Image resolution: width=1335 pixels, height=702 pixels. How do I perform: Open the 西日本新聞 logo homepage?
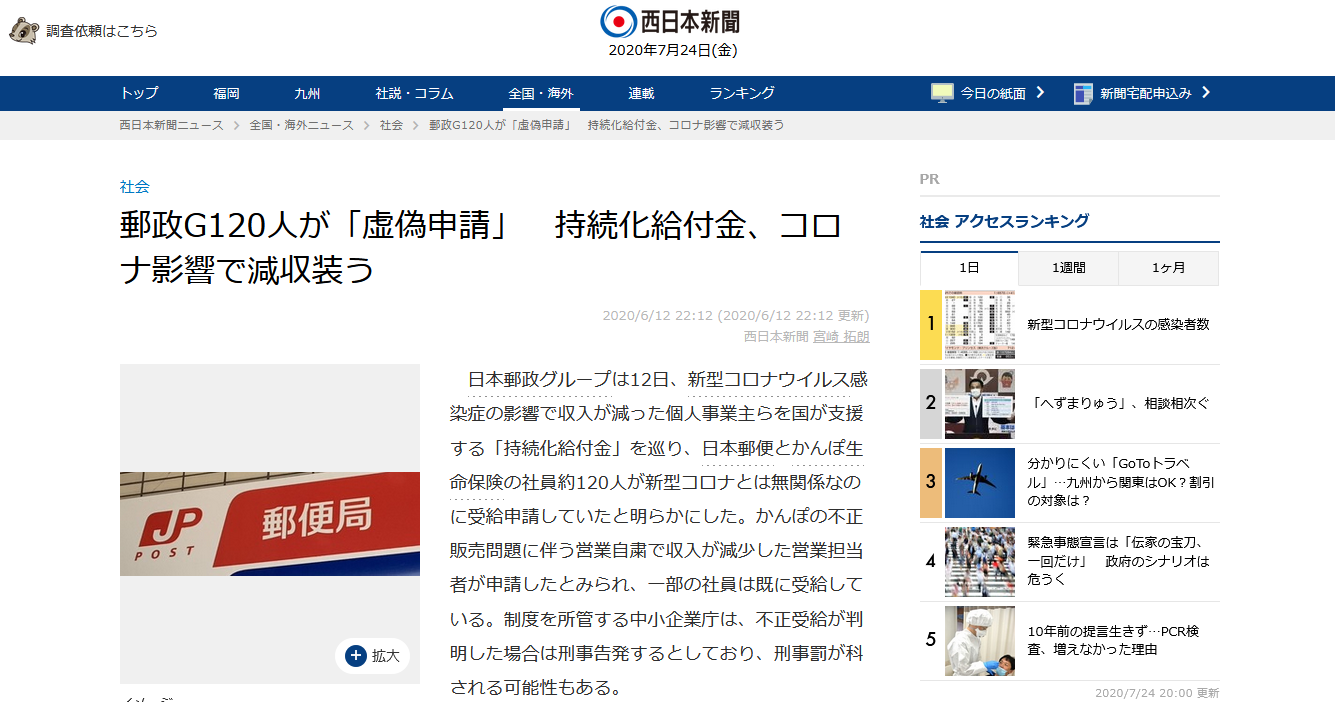tap(669, 20)
